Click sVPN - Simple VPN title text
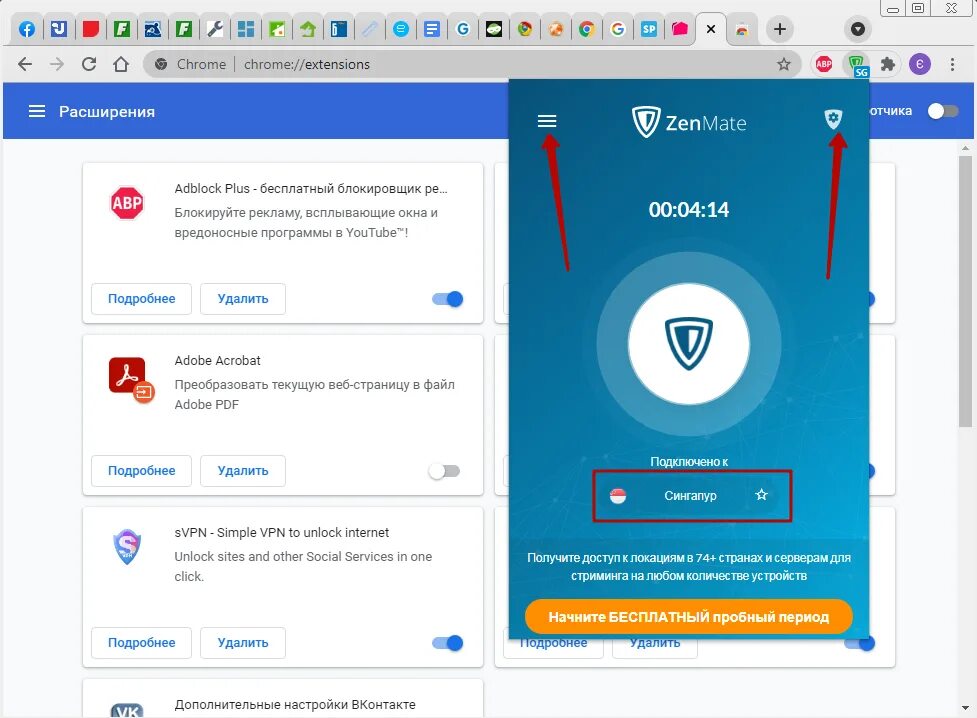977x718 pixels. point(282,532)
